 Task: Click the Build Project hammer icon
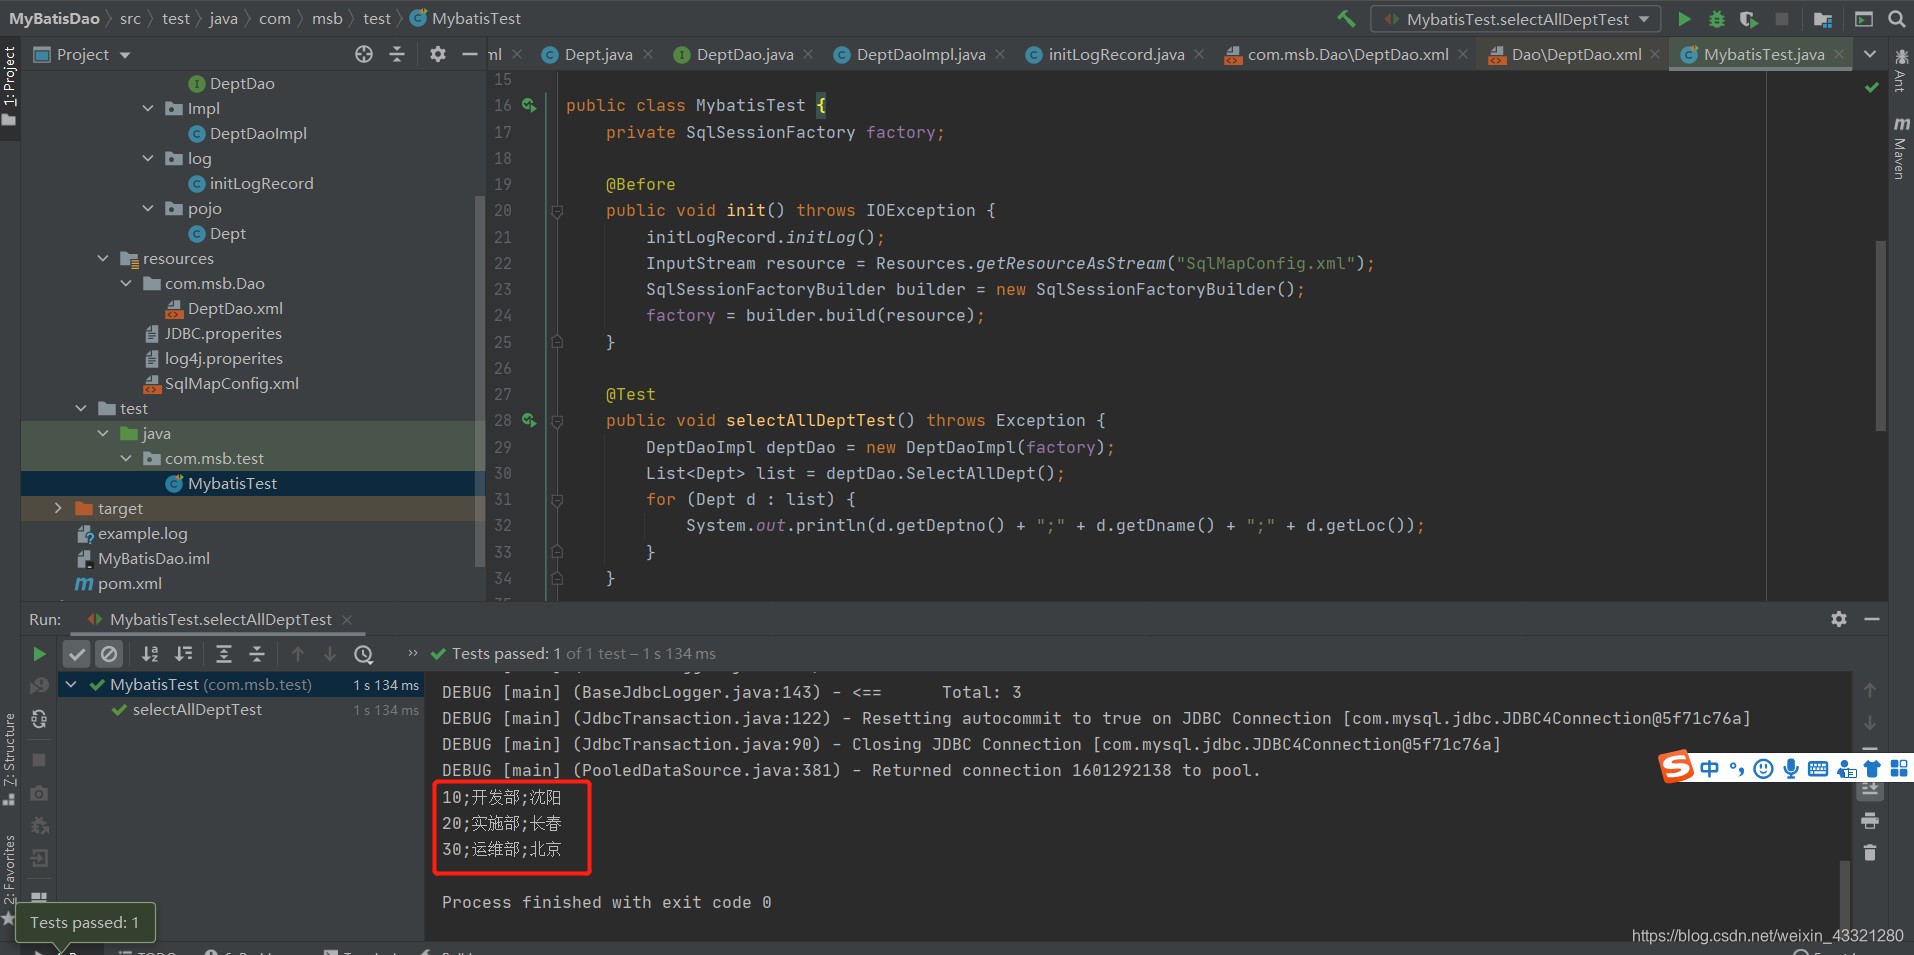point(1347,19)
